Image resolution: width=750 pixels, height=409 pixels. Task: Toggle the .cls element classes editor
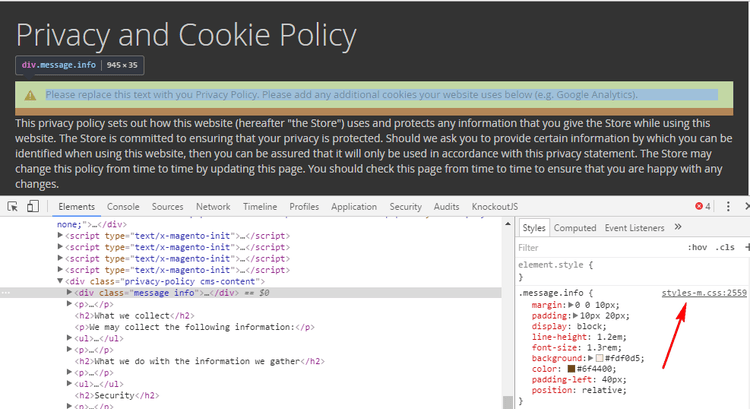click(725, 247)
